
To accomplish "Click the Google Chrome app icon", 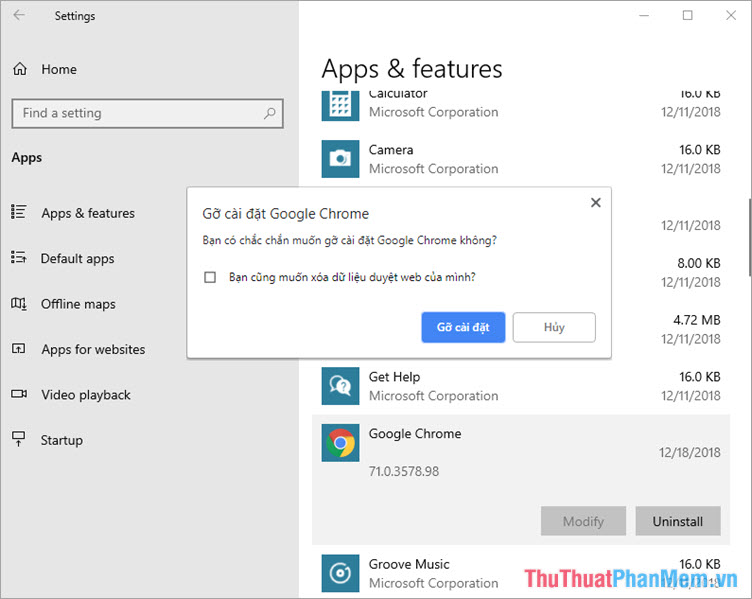I will tap(340, 443).
